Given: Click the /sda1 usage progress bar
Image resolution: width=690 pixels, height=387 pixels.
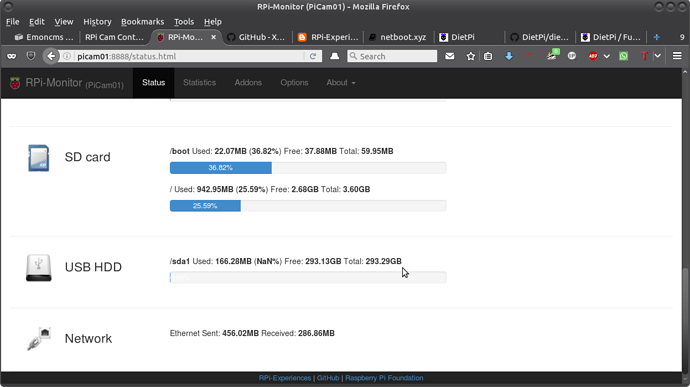Looking at the screenshot, I should point(308,277).
